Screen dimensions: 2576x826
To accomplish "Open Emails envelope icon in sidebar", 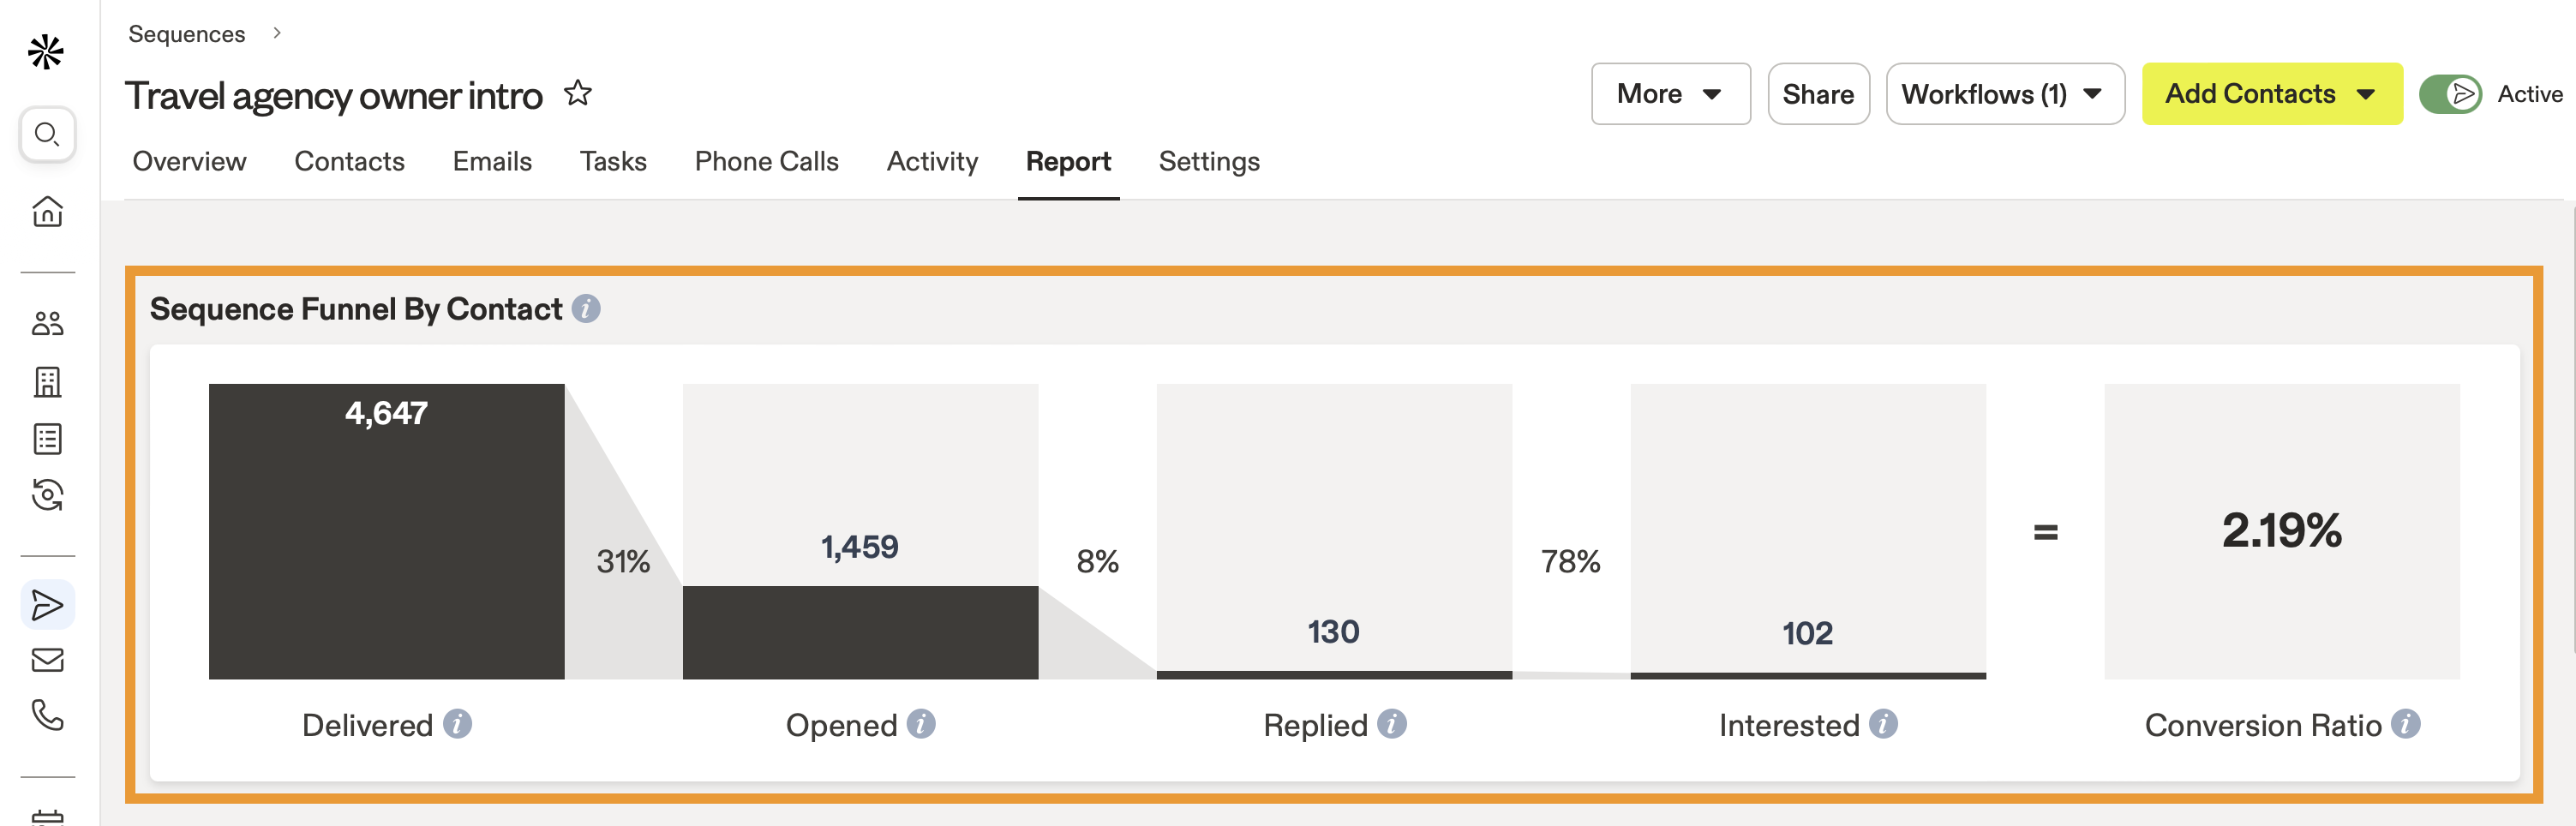I will pos(47,660).
